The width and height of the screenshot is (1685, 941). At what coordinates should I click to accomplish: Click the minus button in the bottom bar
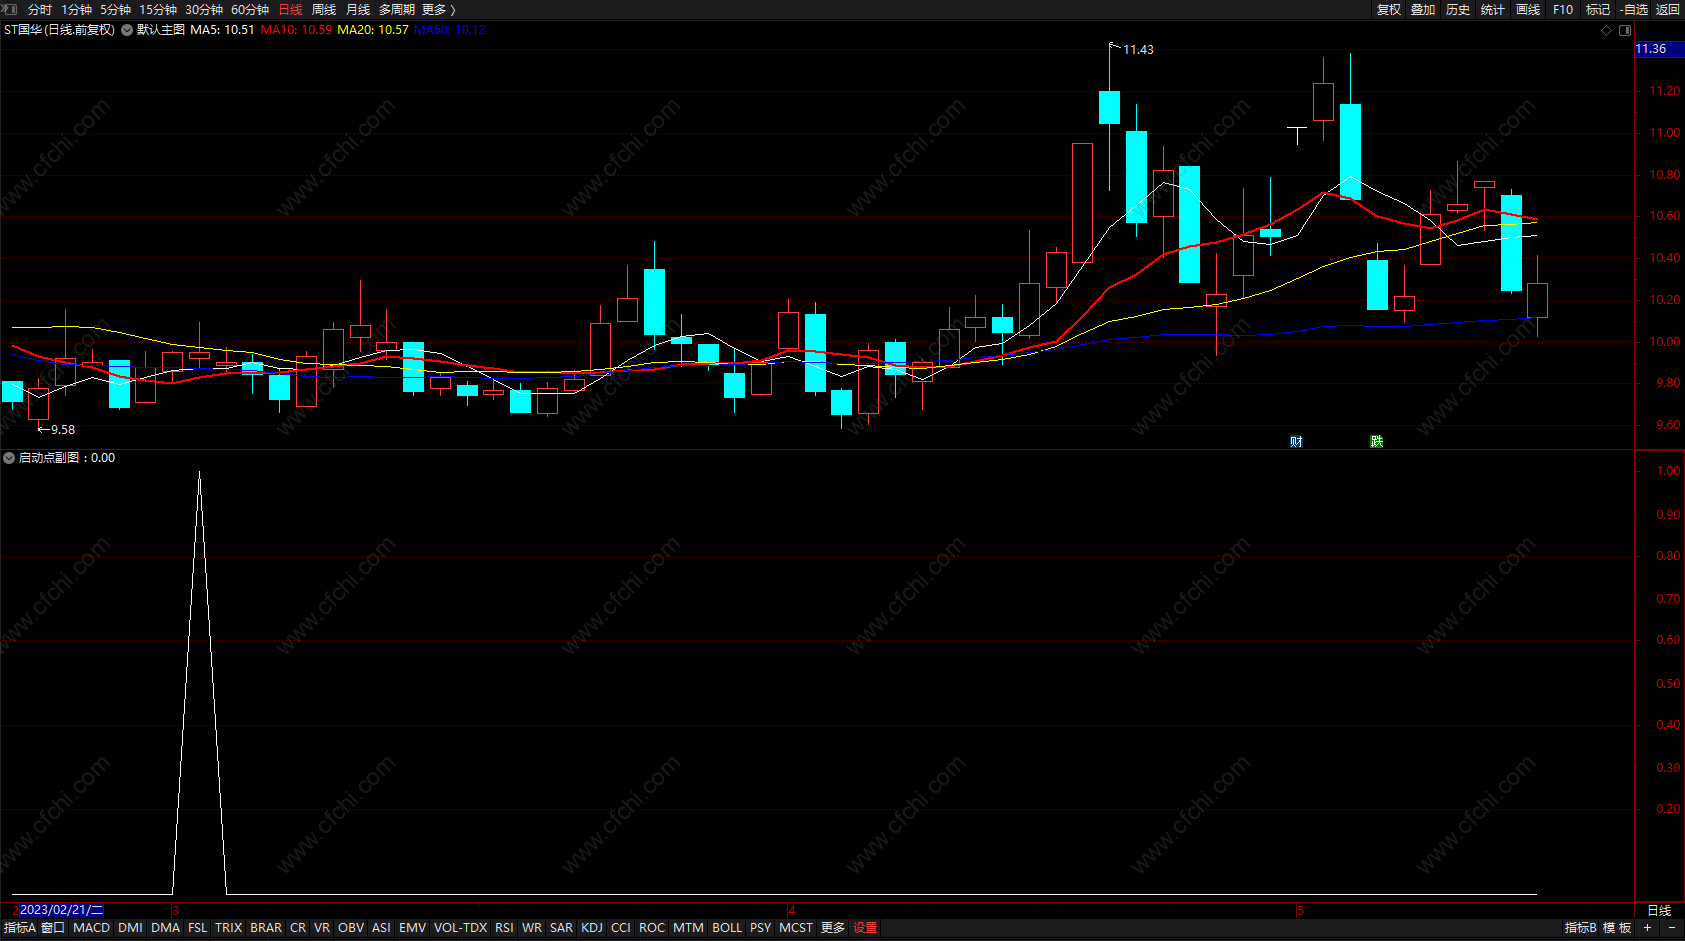point(1672,928)
